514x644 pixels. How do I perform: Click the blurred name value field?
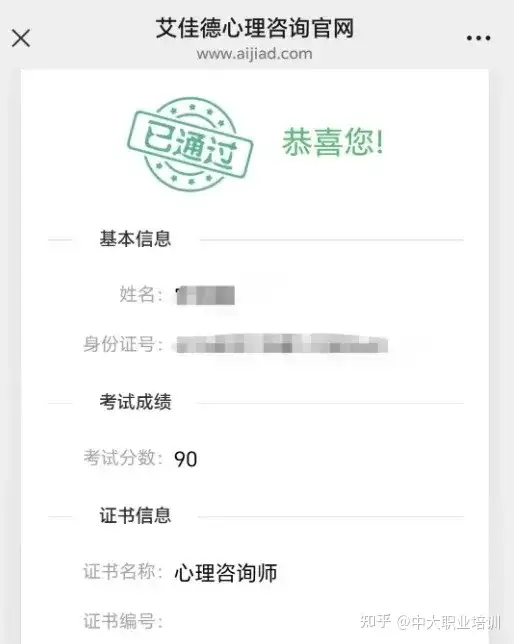point(205,295)
